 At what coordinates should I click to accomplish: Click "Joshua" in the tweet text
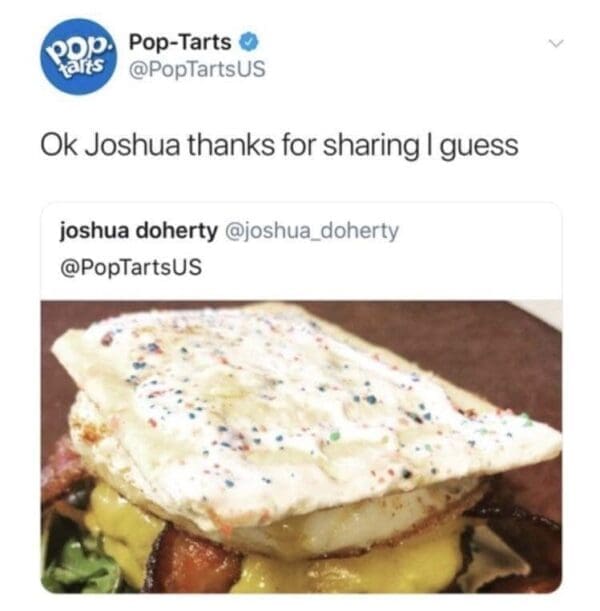(132, 145)
